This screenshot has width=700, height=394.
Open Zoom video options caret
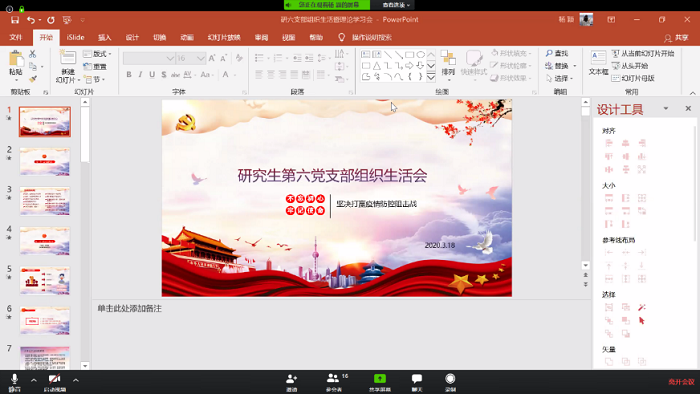tap(75, 380)
